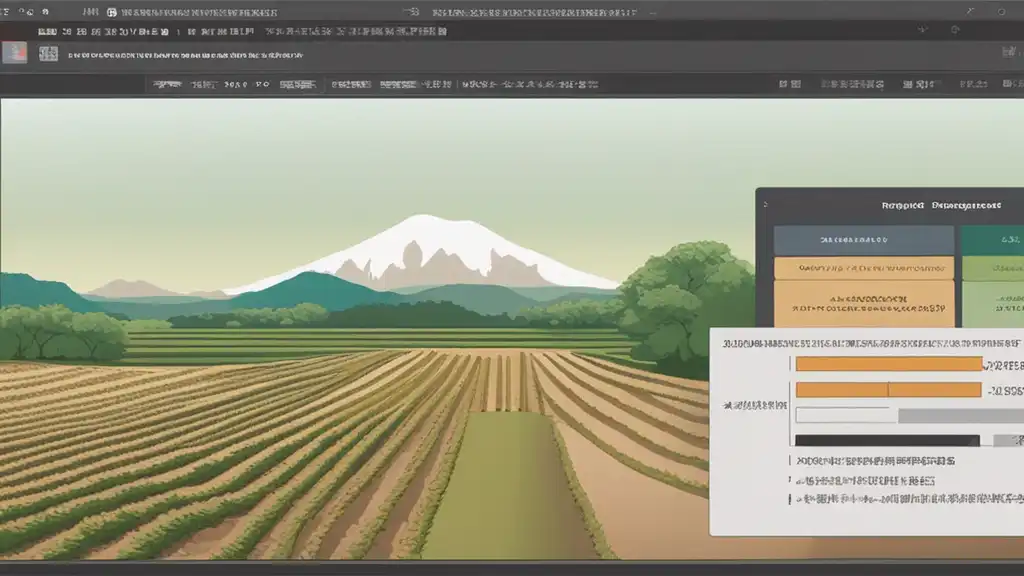Select the first bulleted text line under the bars

coord(870,462)
